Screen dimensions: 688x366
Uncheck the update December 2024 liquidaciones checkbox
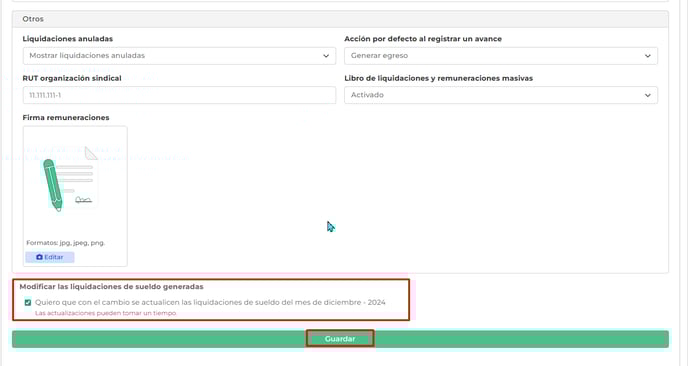pyautogui.click(x=28, y=302)
